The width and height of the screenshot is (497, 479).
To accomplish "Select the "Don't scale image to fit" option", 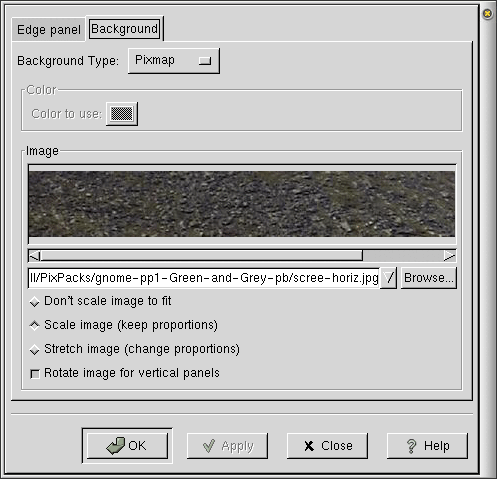I will (x=35, y=302).
